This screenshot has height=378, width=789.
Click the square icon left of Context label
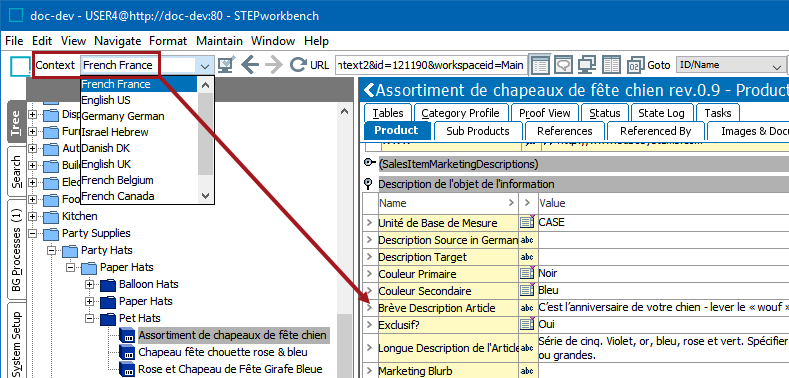(21, 66)
